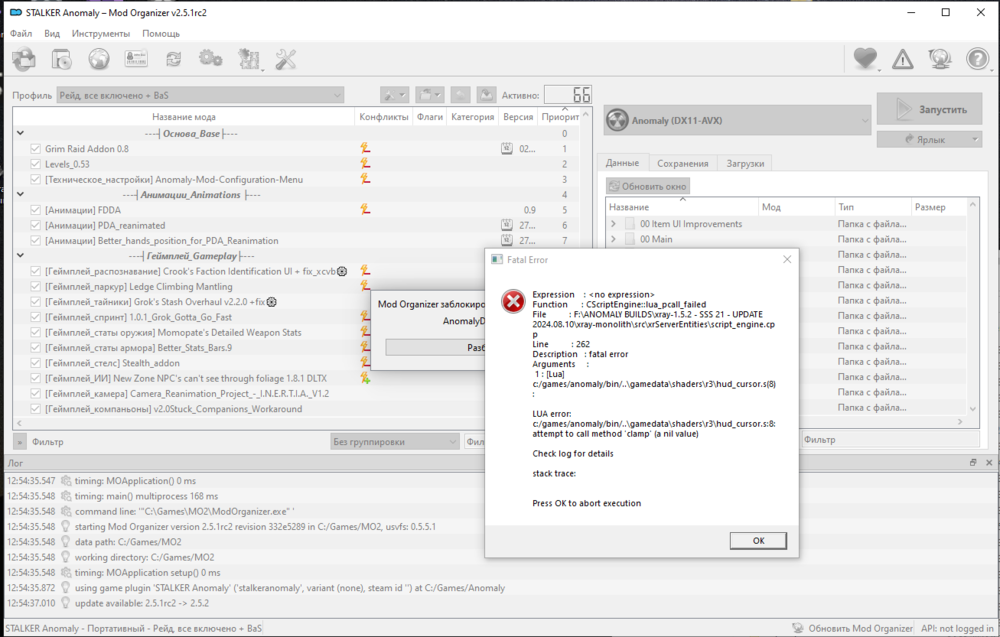
Task: Open the Вид menu
Action: click(52, 33)
